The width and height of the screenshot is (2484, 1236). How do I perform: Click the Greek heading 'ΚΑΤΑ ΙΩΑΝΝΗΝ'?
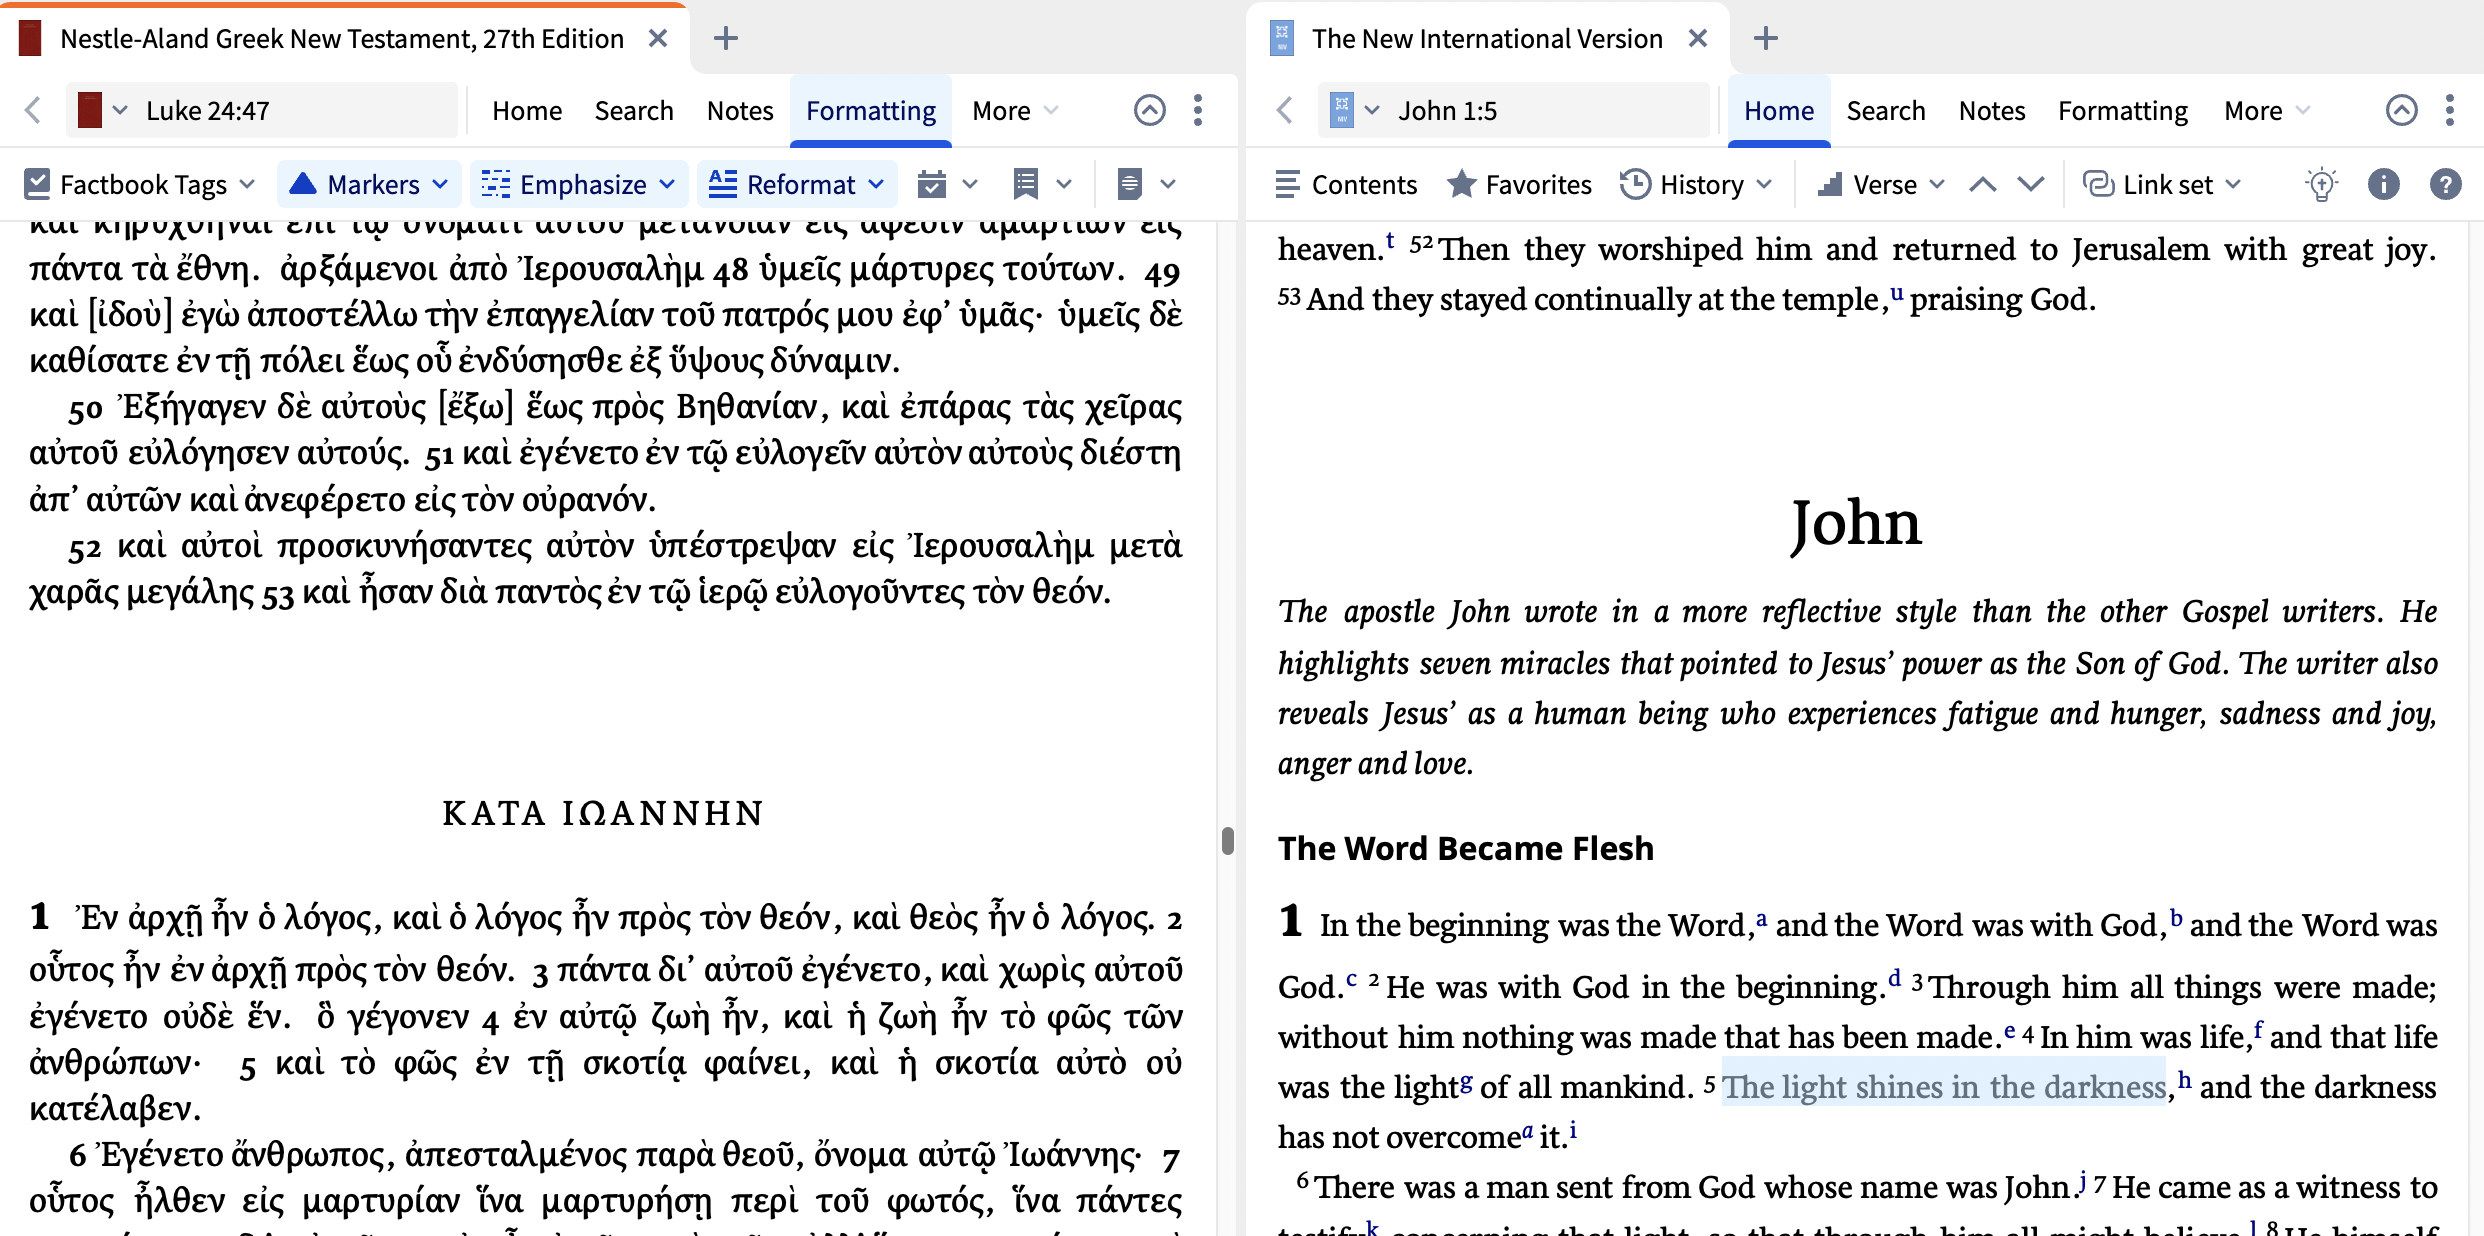604,813
